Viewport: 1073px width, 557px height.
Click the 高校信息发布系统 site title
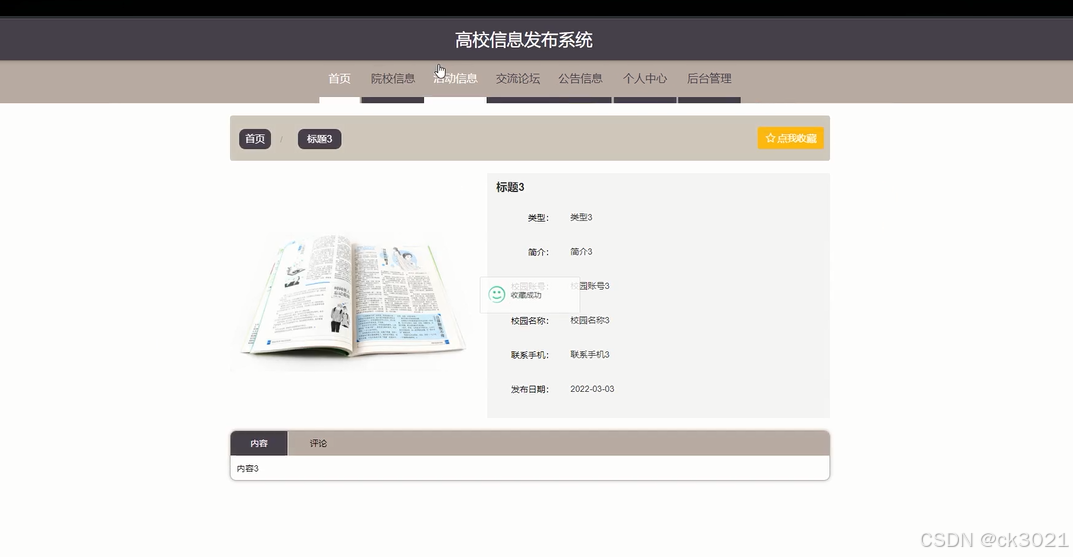[x=524, y=40]
